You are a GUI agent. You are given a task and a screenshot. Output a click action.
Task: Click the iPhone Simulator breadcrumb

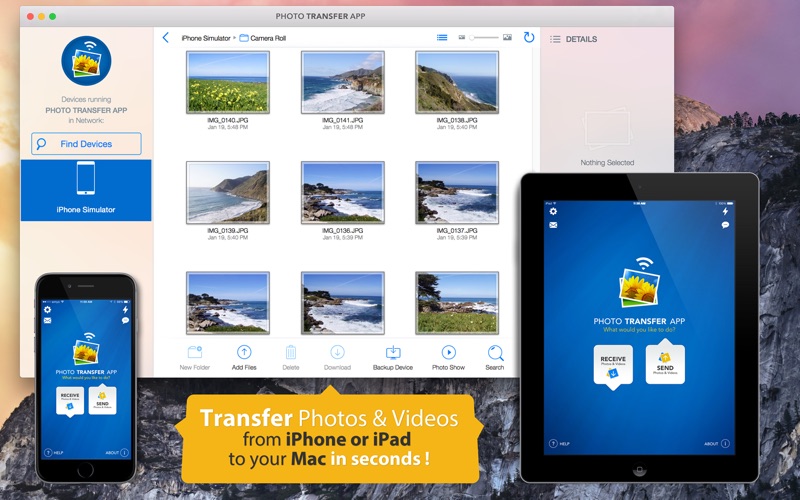click(205, 38)
